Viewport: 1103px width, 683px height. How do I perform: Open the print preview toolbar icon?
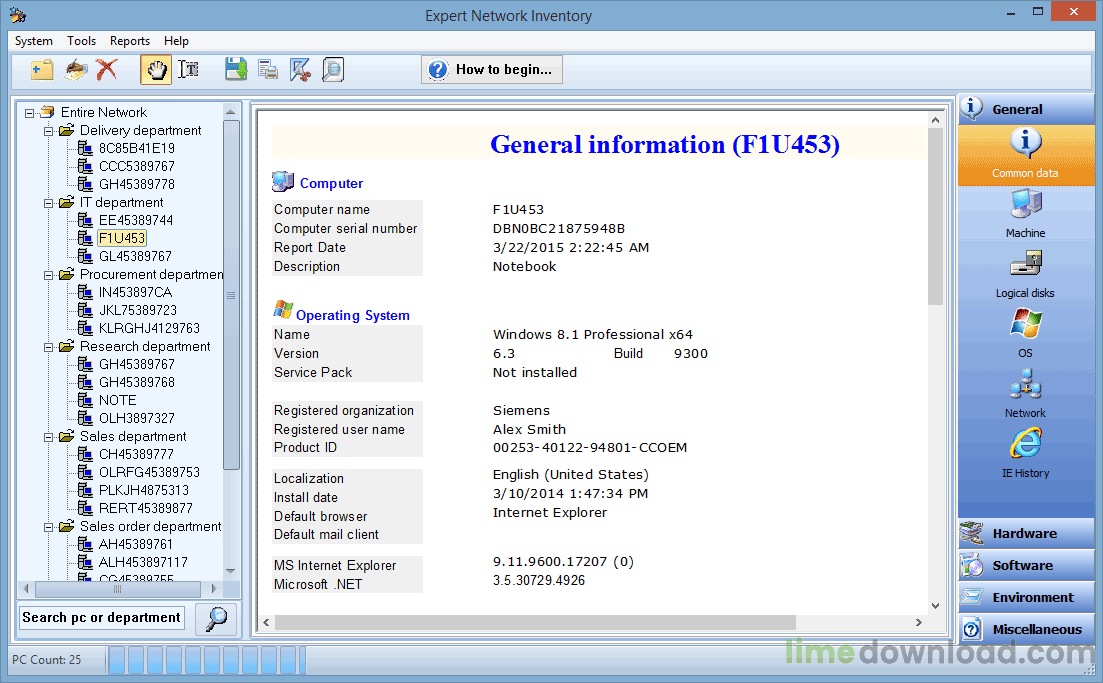coord(331,69)
